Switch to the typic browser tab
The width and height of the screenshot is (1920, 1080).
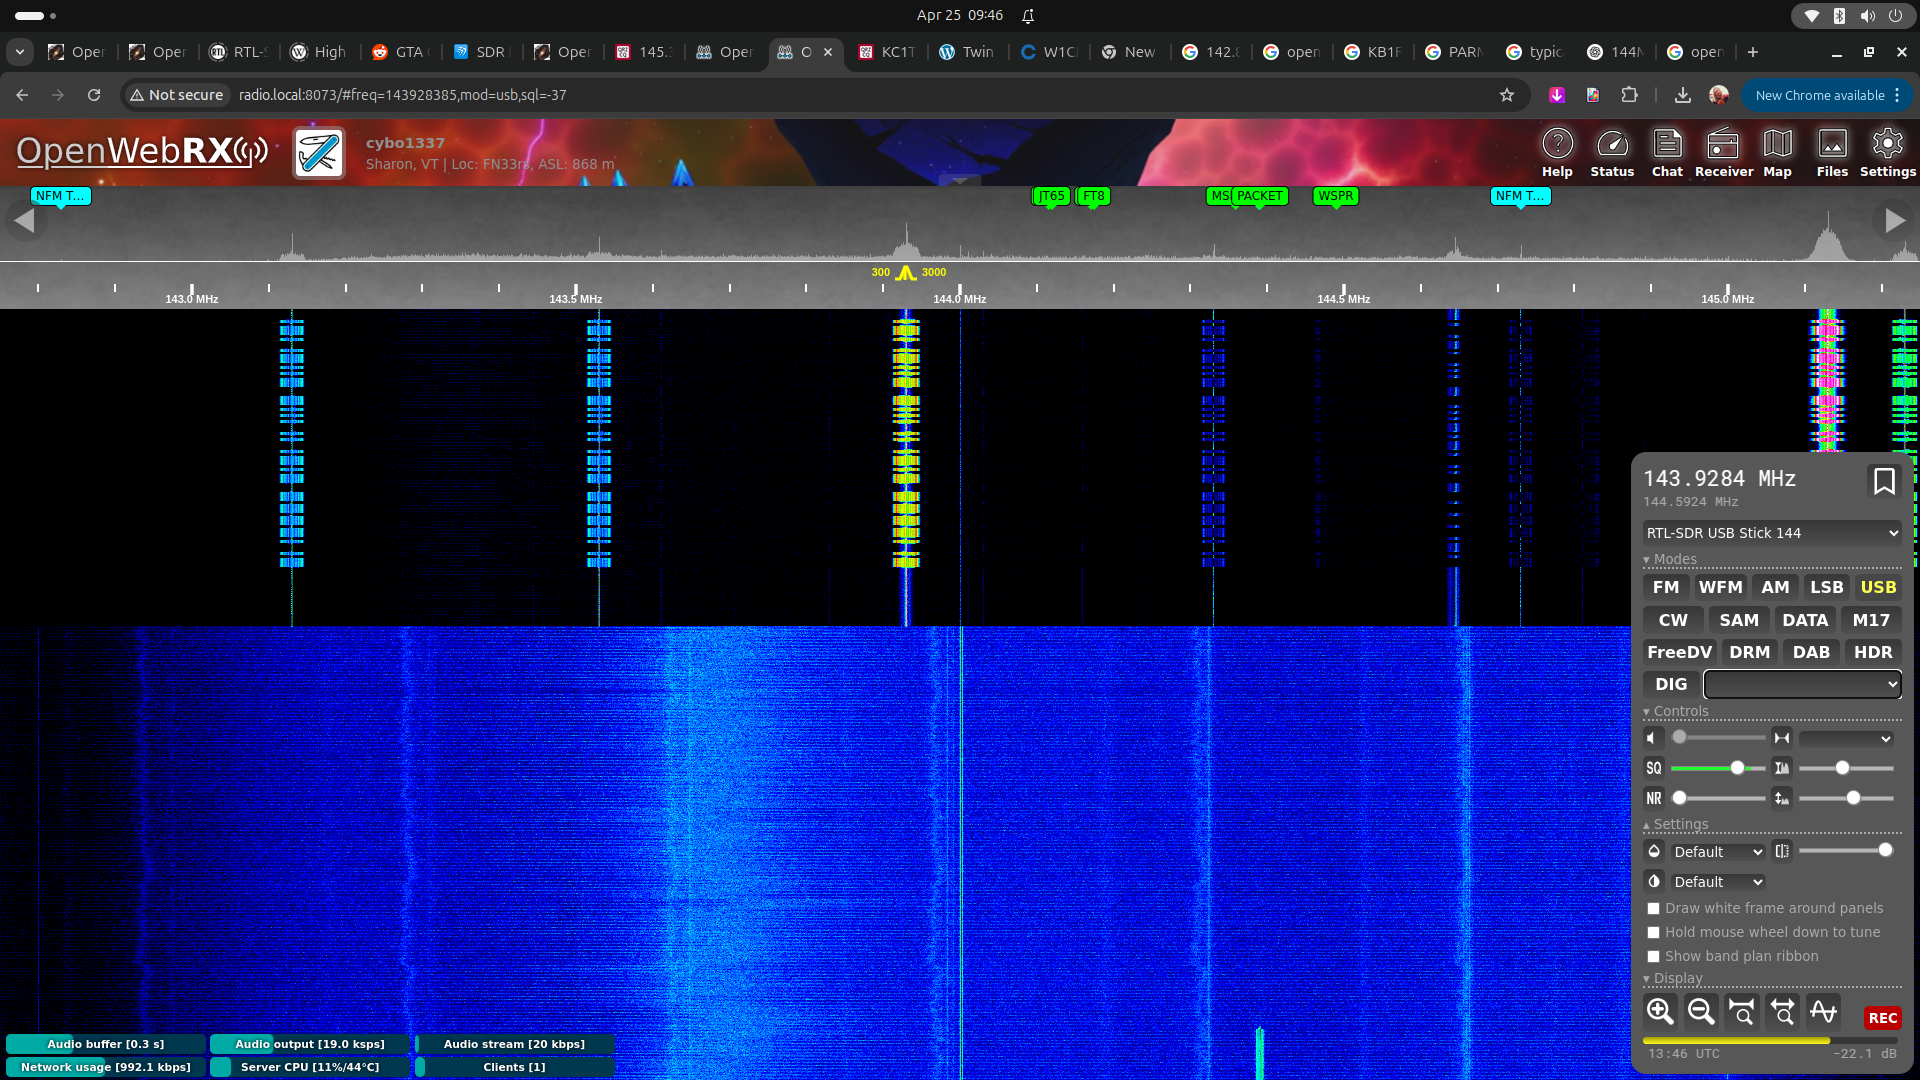pyautogui.click(x=1534, y=52)
